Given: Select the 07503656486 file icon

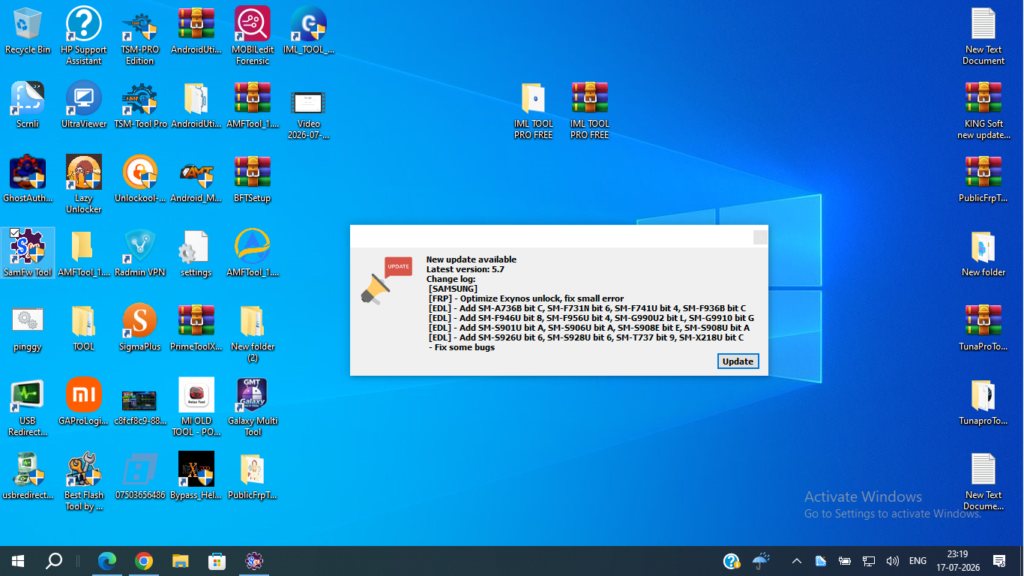Looking at the screenshot, I should tap(140, 476).
